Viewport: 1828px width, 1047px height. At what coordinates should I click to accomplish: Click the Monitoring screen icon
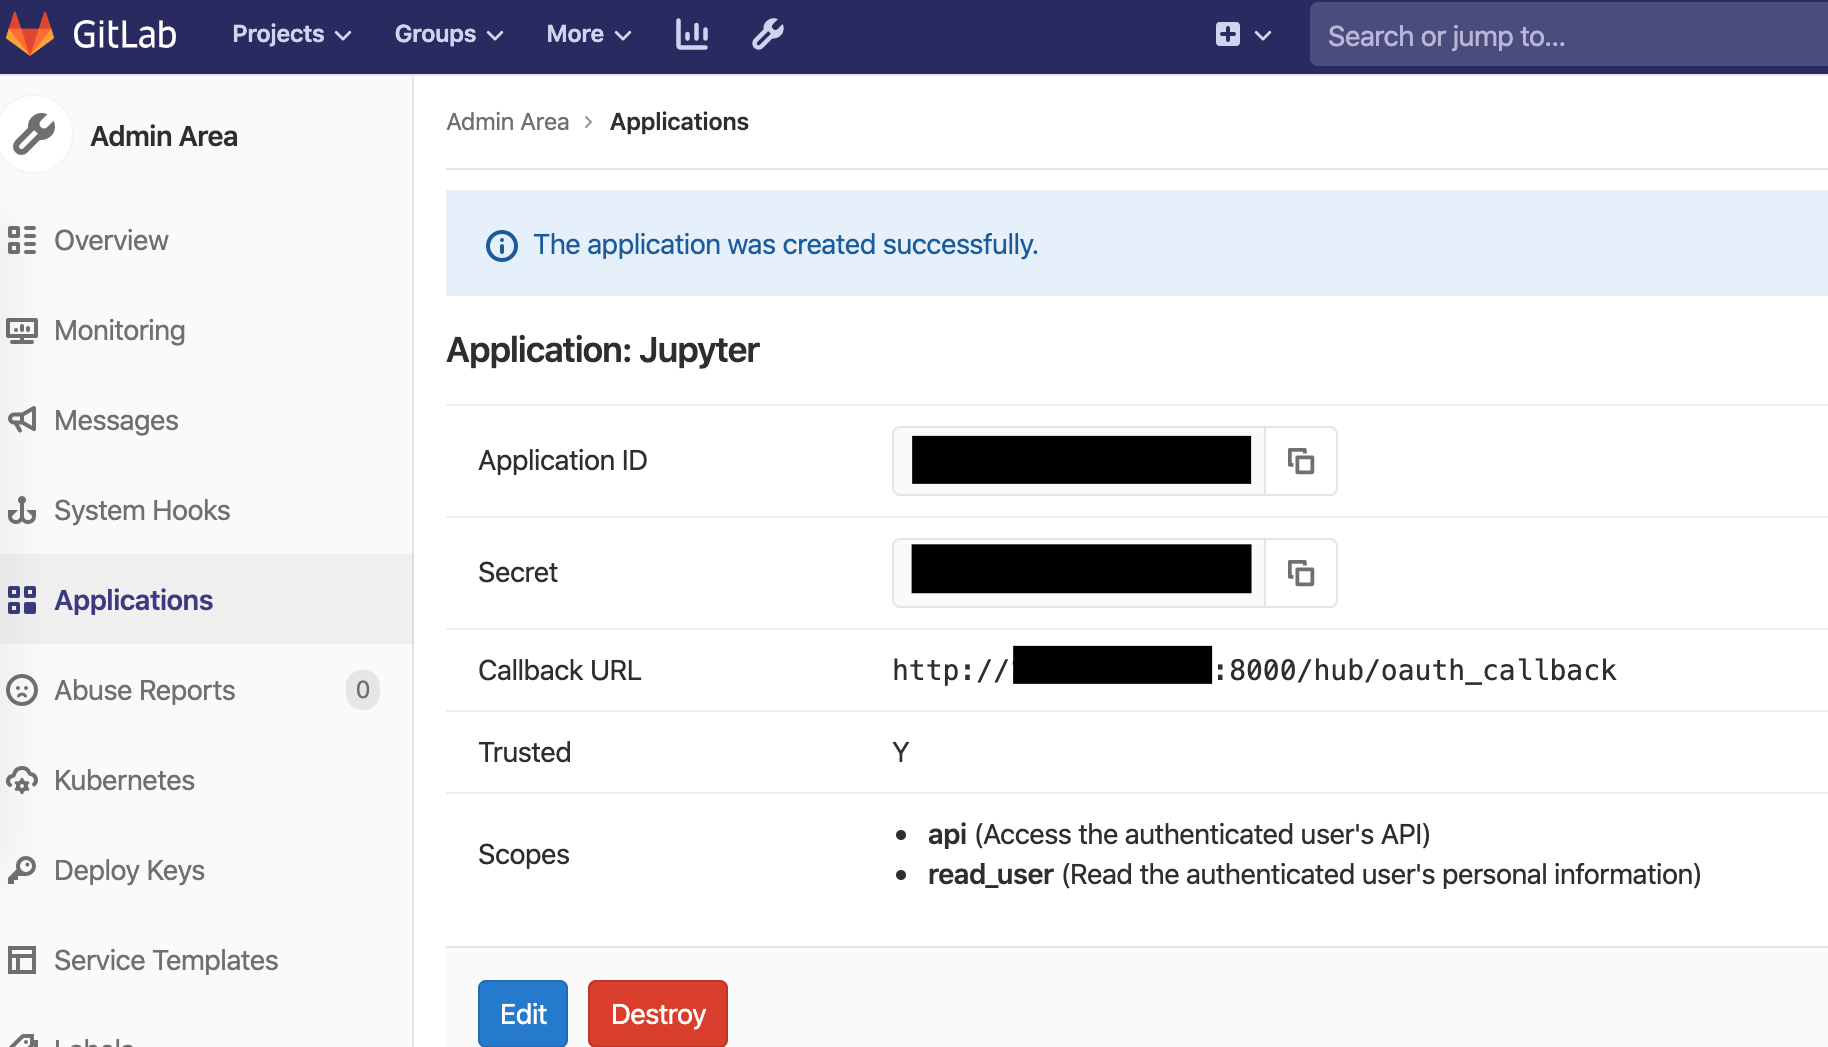[x=22, y=330]
